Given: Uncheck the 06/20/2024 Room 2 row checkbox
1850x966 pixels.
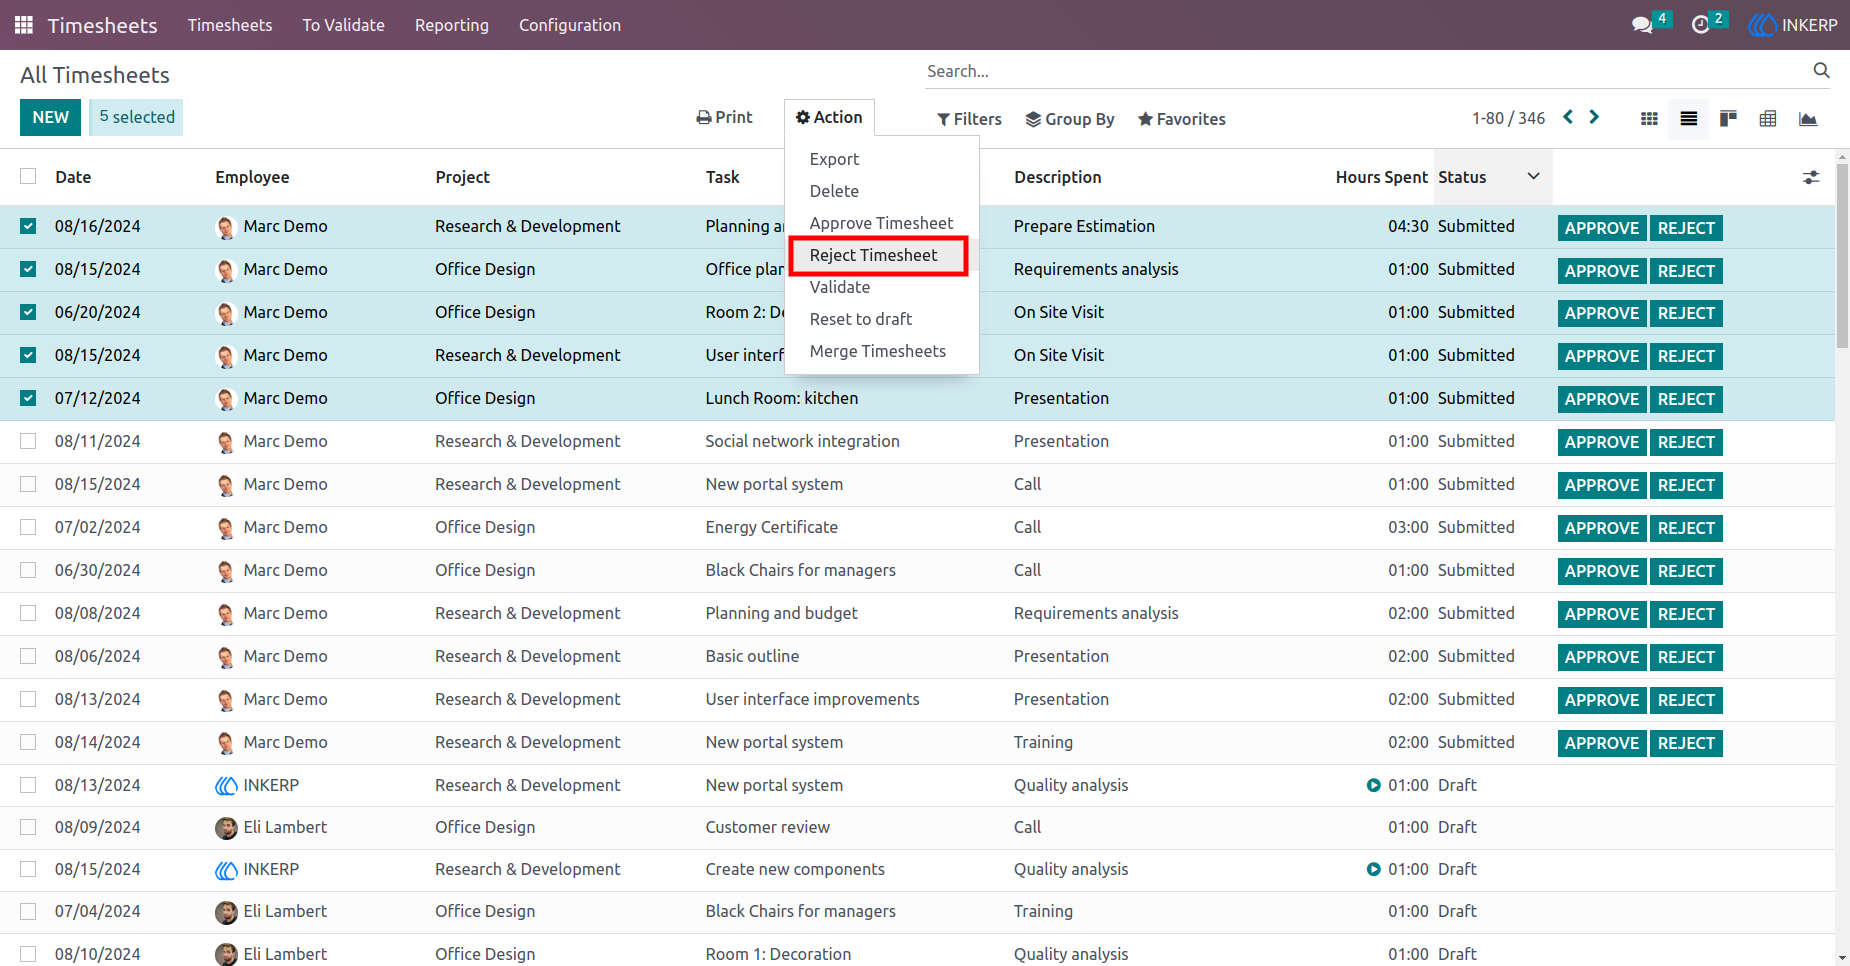Looking at the screenshot, I should pyautogui.click(x=28, y=312).
